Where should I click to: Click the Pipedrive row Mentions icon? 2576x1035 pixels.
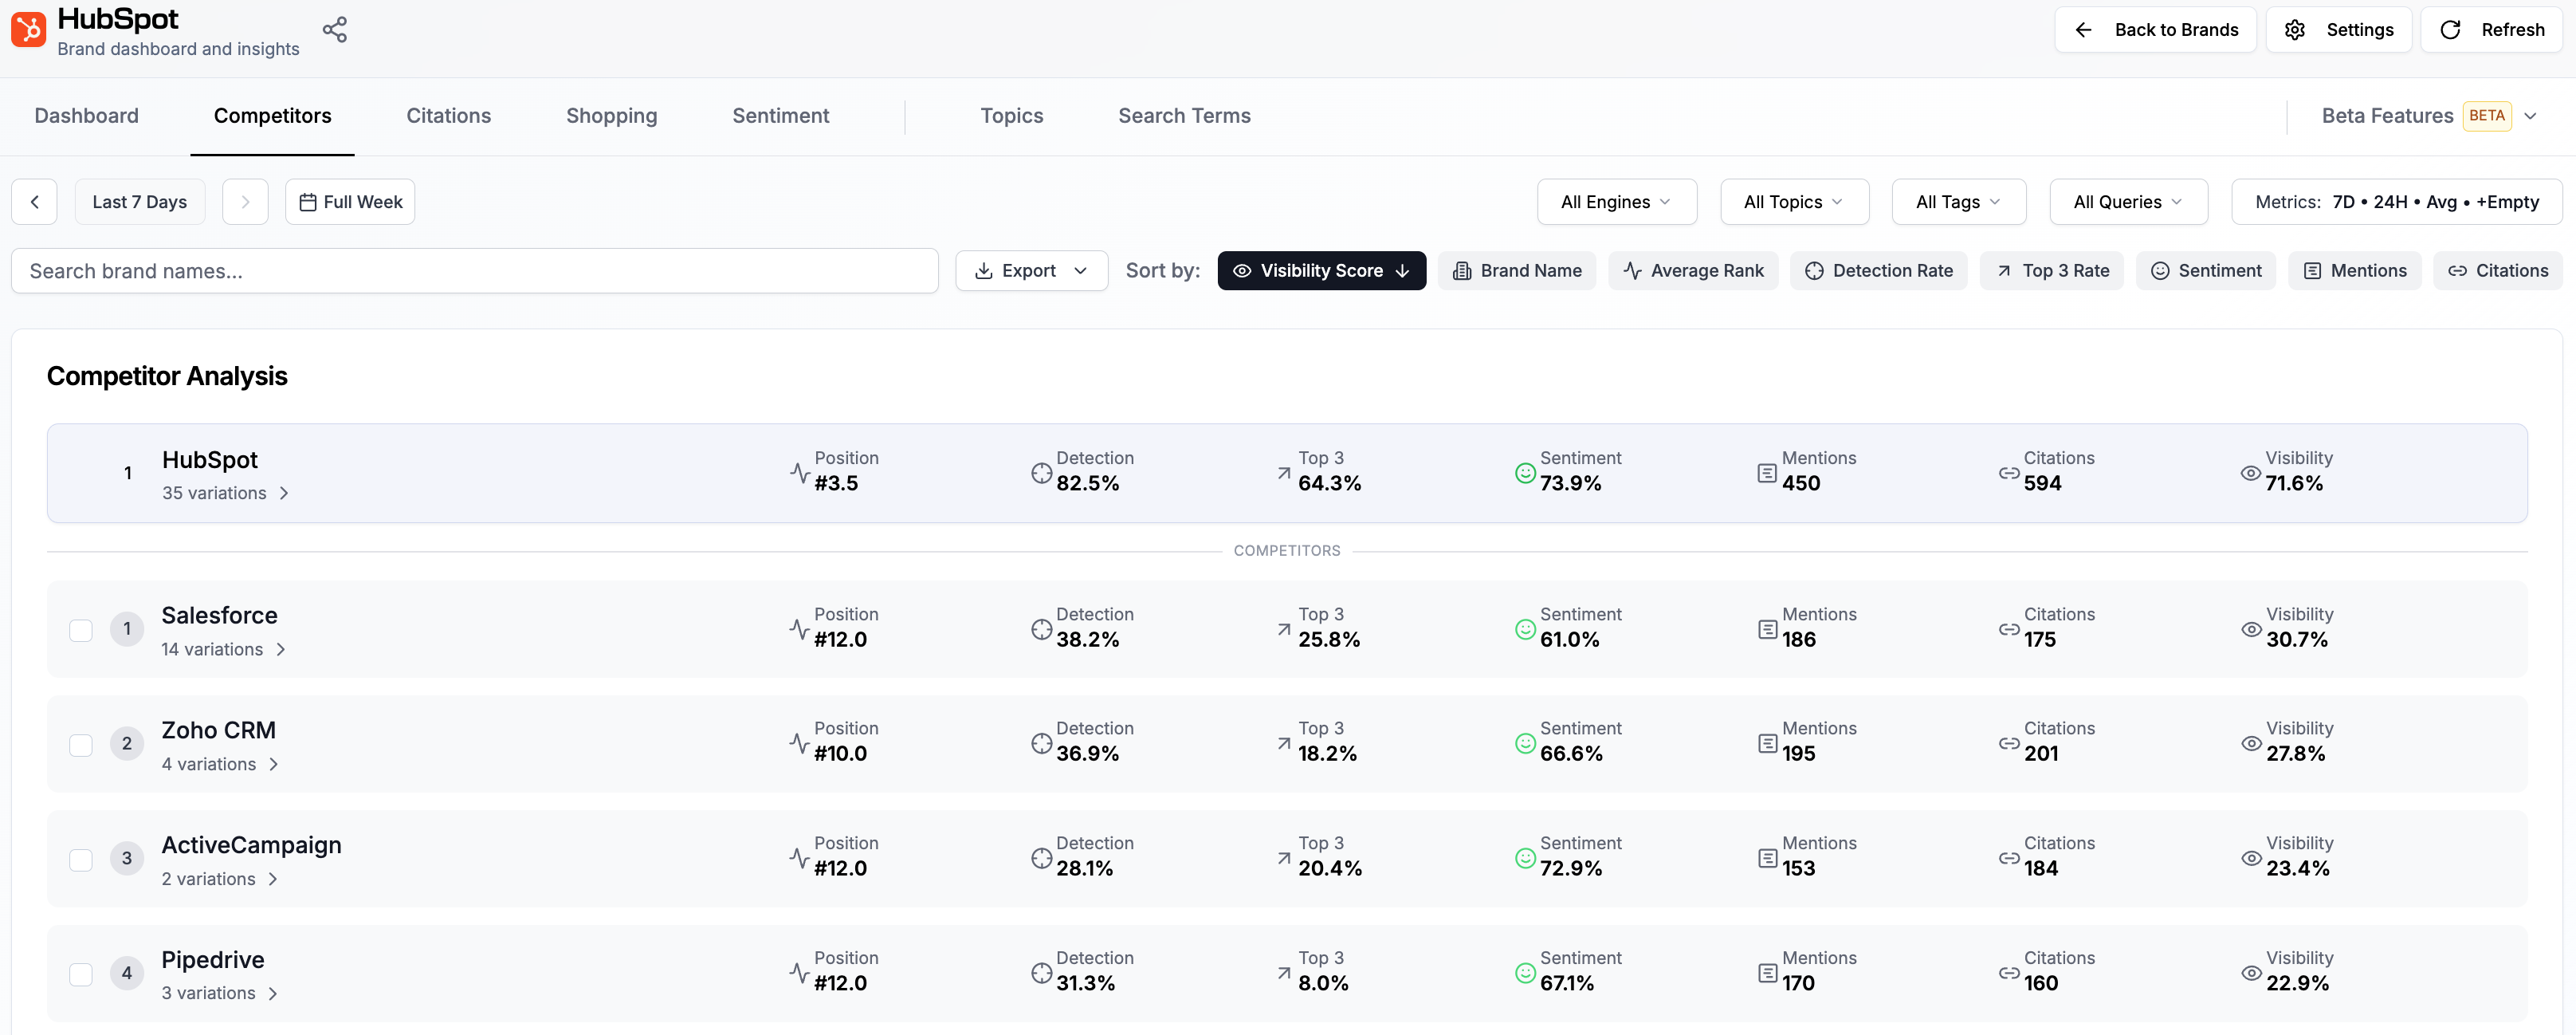coord(1767,973)
